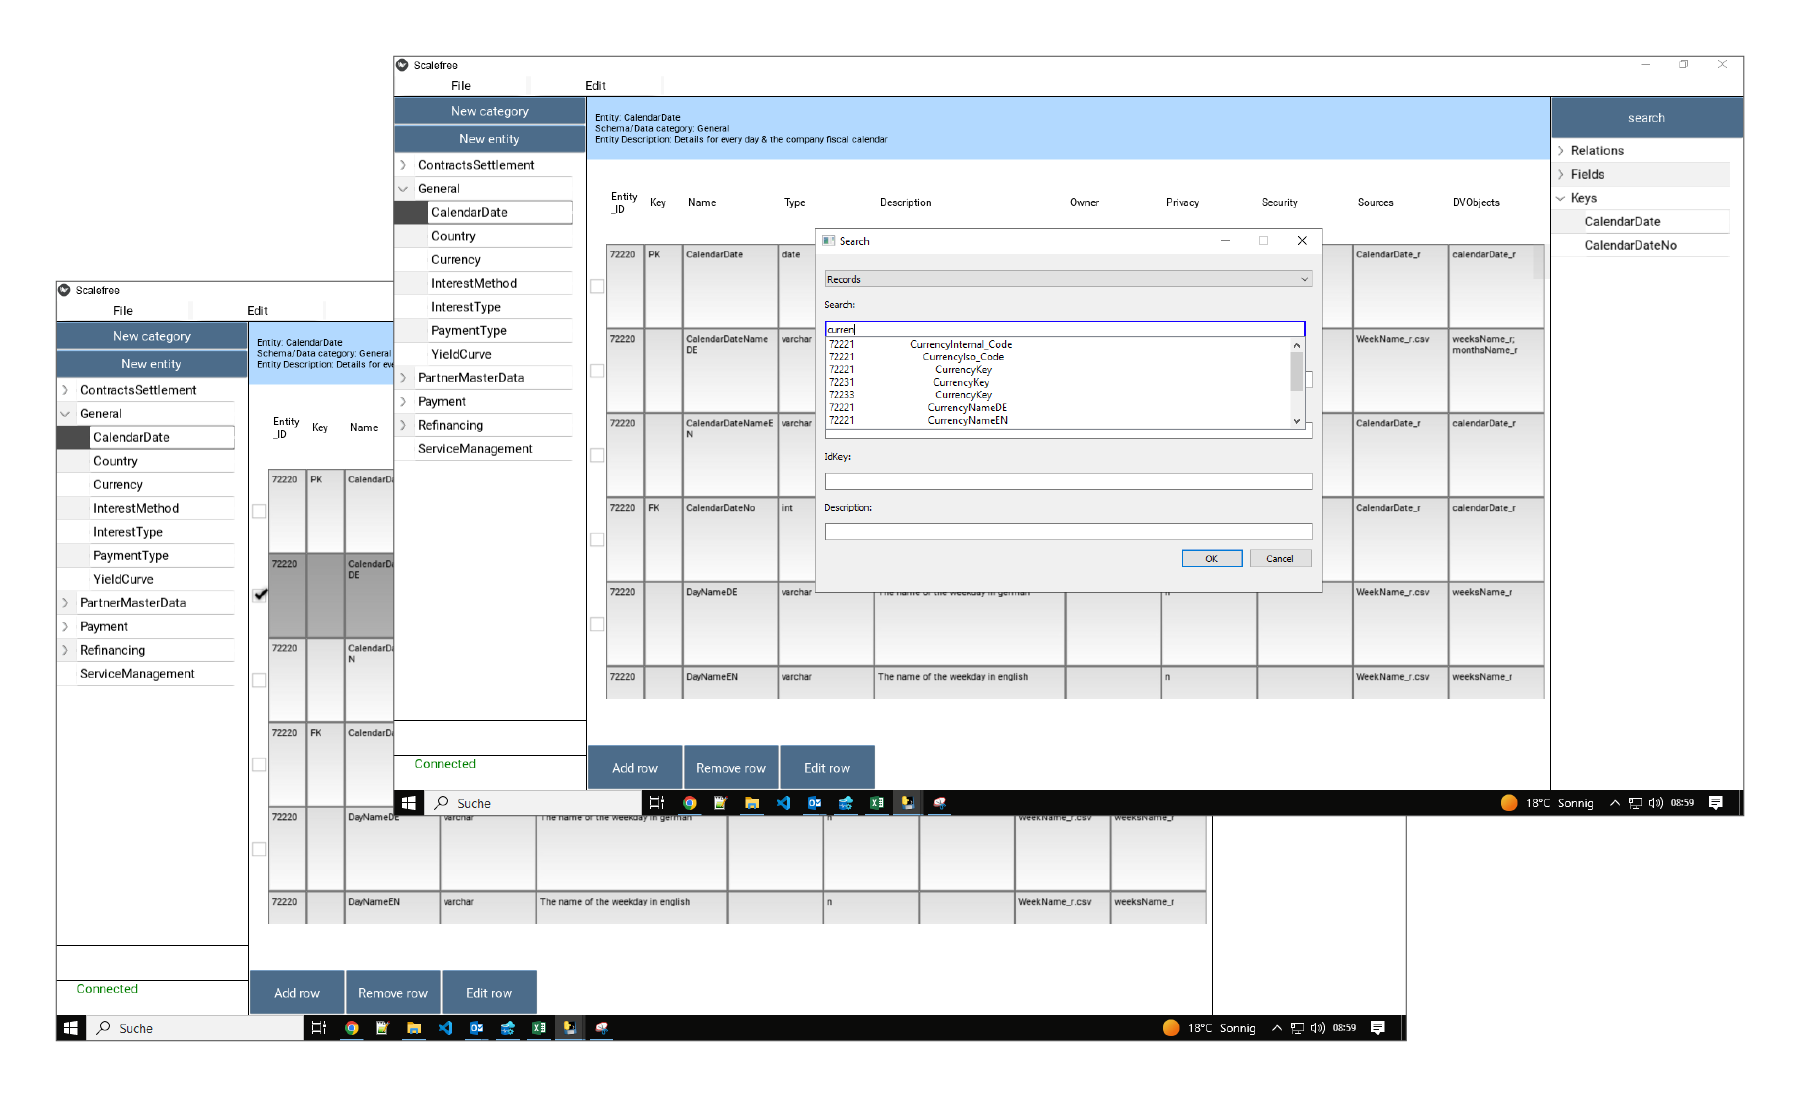Check the box next to the CalendarDateNameEN row
Screen dimensions: 1800x1097
pos(597,455)
